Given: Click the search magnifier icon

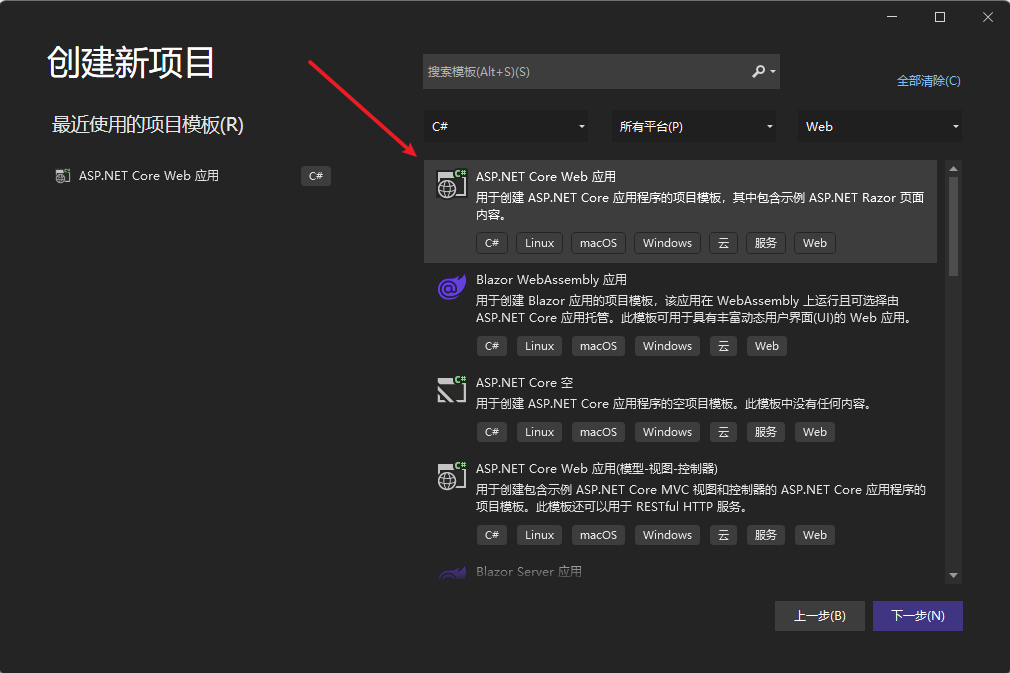Looking at the screenshot, I should coord(758,71).
